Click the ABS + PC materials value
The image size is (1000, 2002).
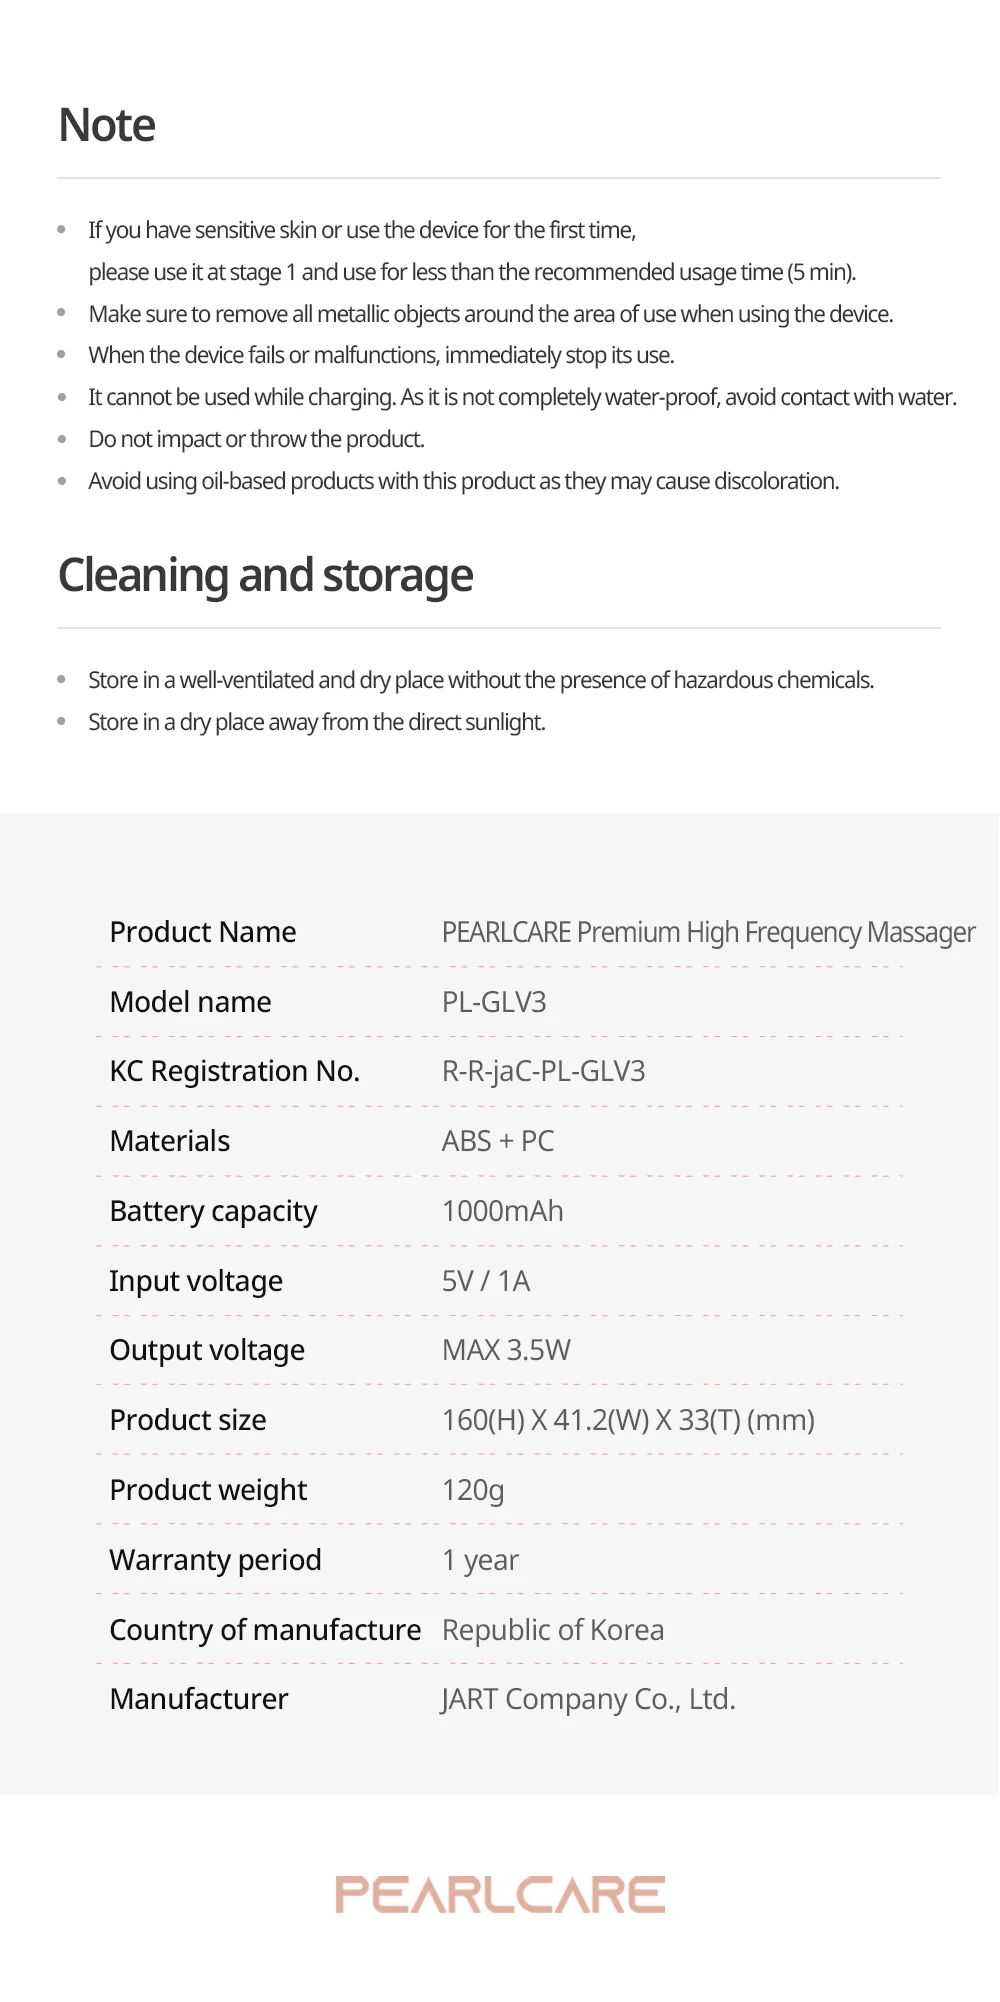(x=498, y=1141)
